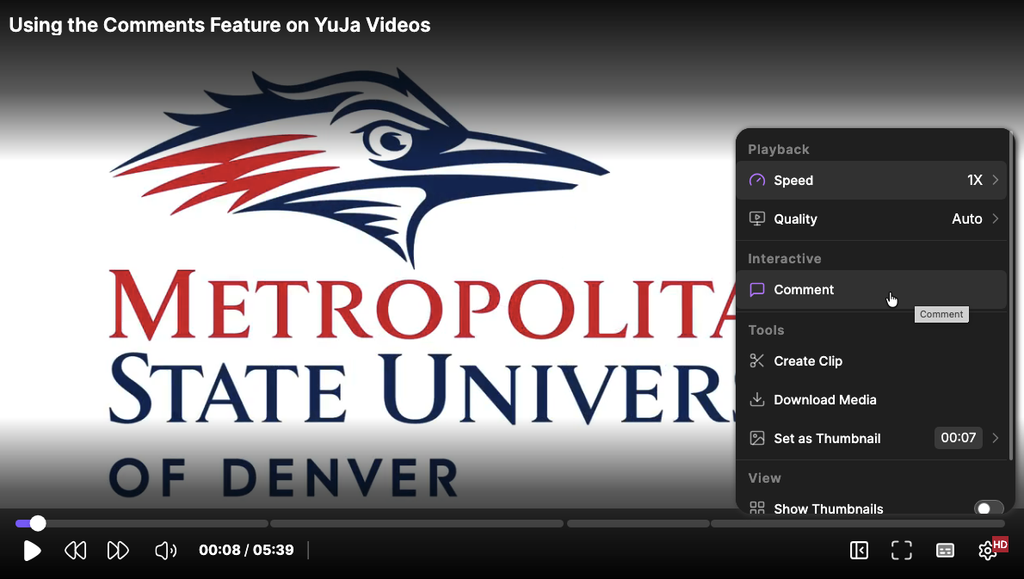Open the Quality submenu
Image resolution: width=1024 pixels, height=579 pixels.
[874, 219]
